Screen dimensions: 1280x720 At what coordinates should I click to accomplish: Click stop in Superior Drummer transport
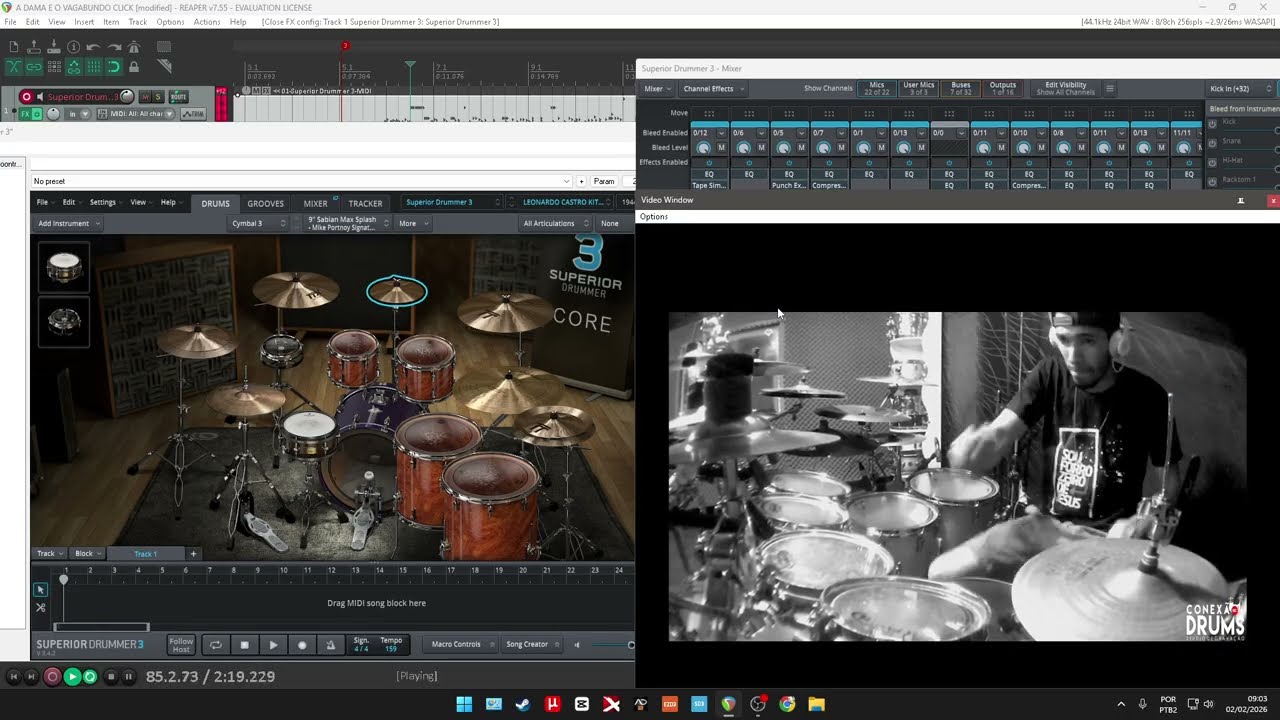(x=244, y=645)
